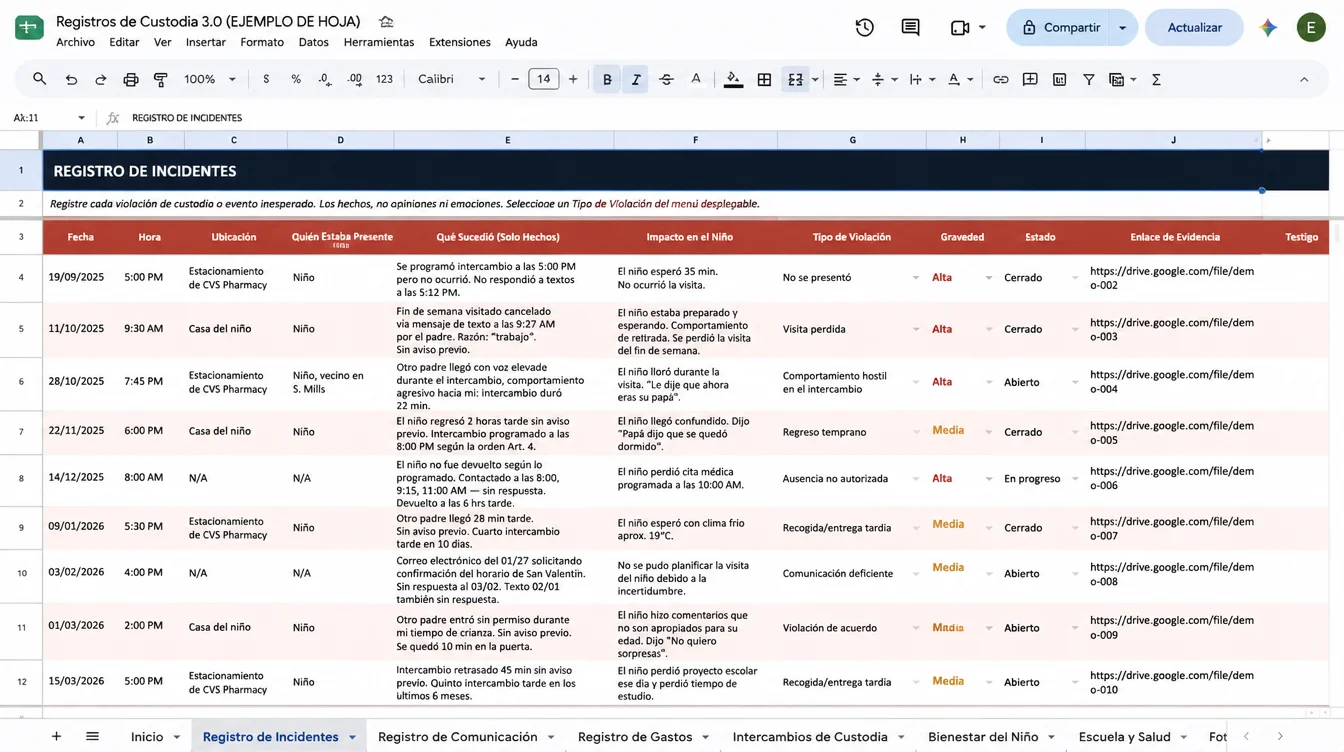
Task: Print the spreadsheet
Action: coord(131,79)
